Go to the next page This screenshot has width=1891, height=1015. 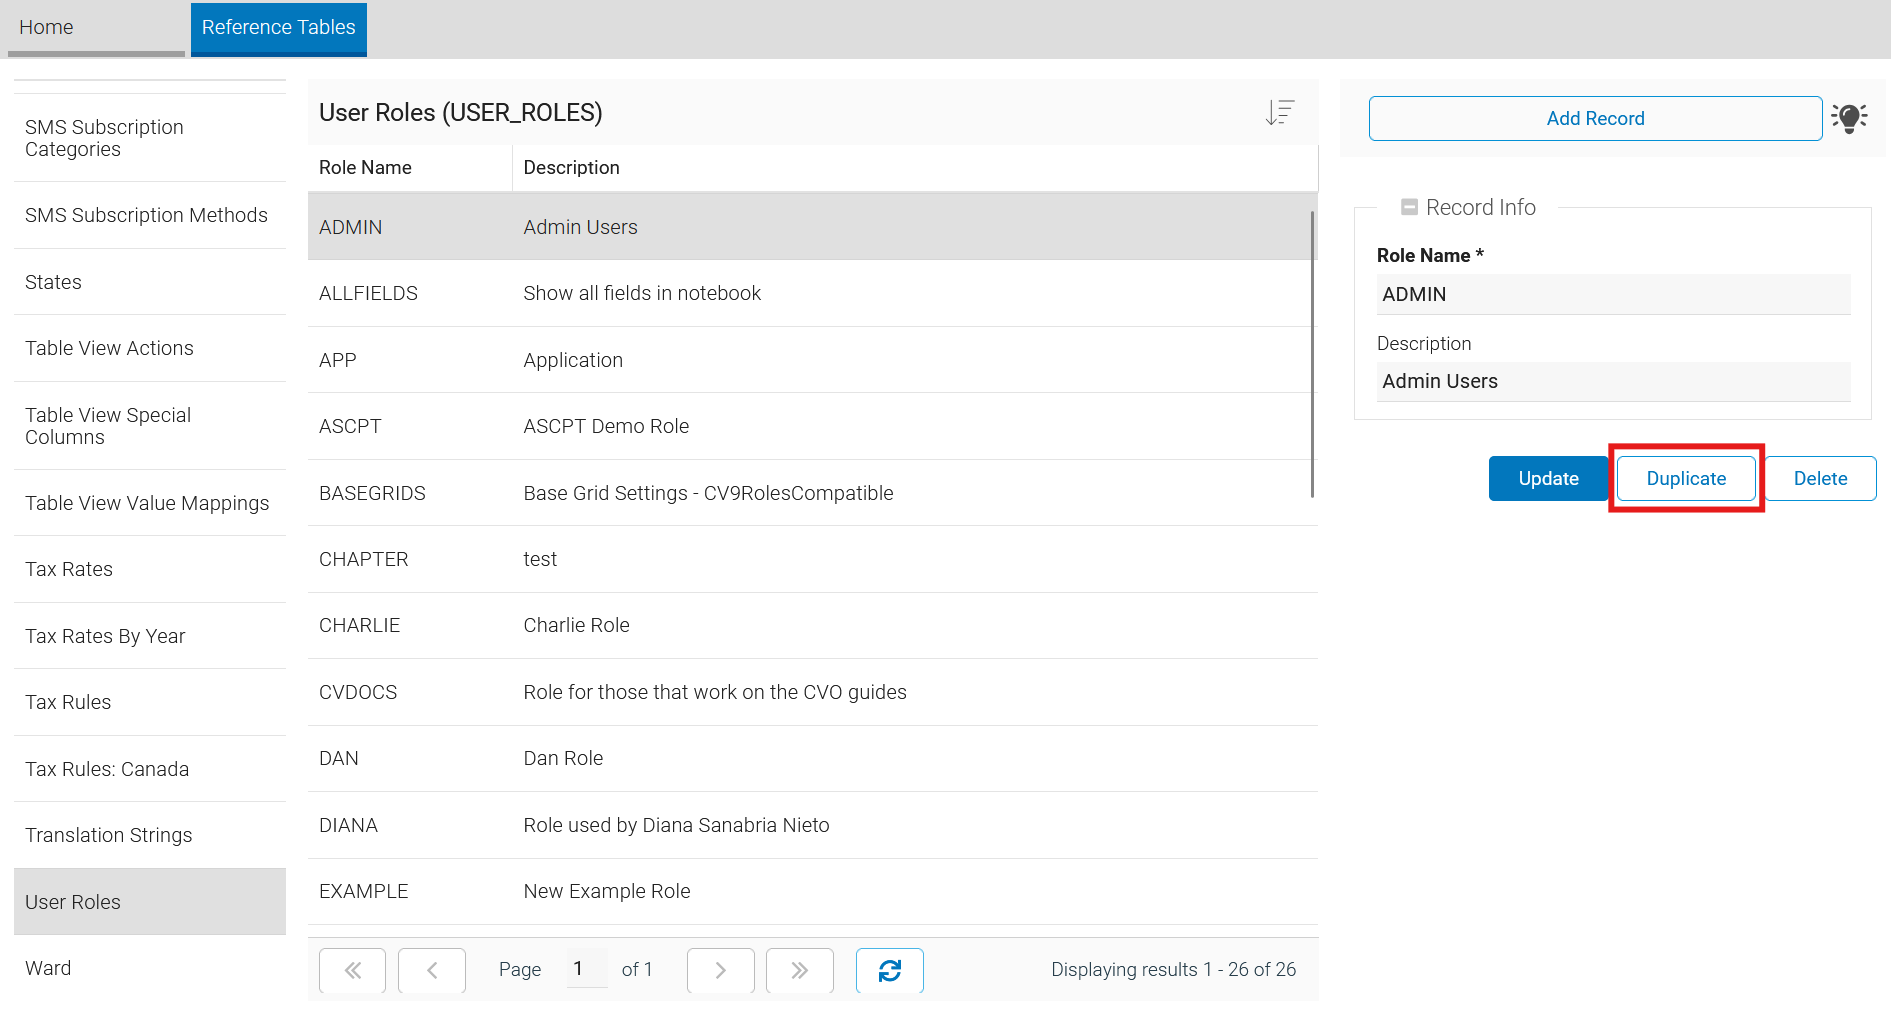click(721, 970)
